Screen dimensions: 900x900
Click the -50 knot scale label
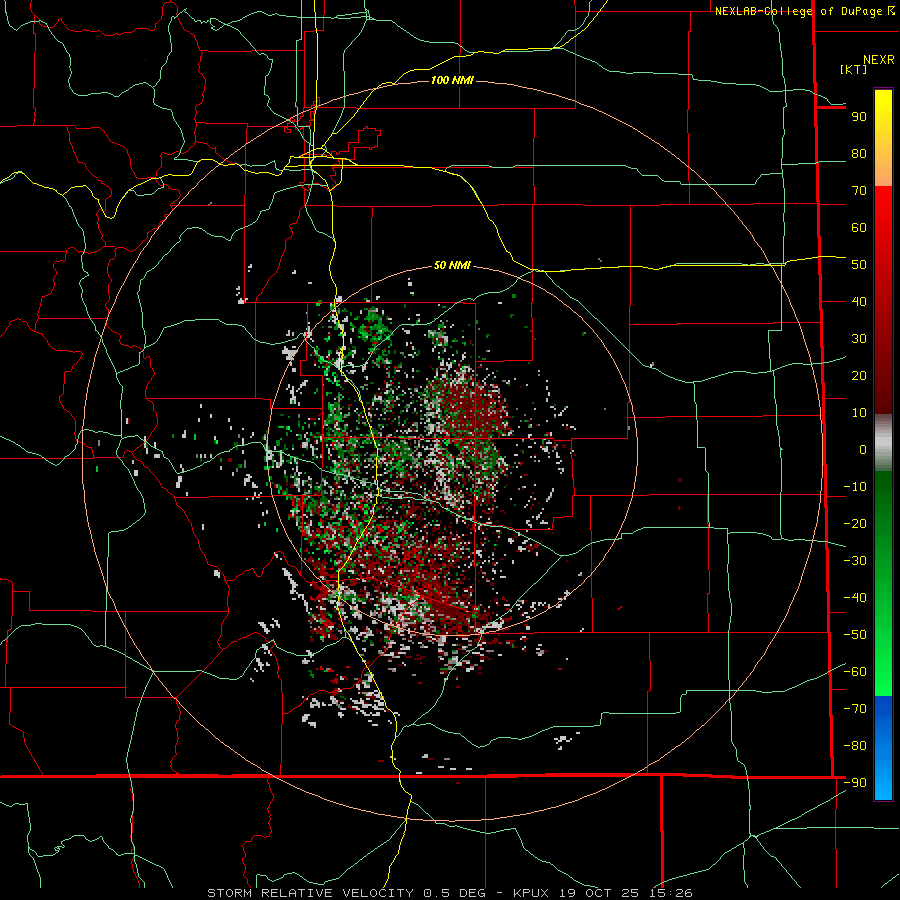[x=855, y=635]
